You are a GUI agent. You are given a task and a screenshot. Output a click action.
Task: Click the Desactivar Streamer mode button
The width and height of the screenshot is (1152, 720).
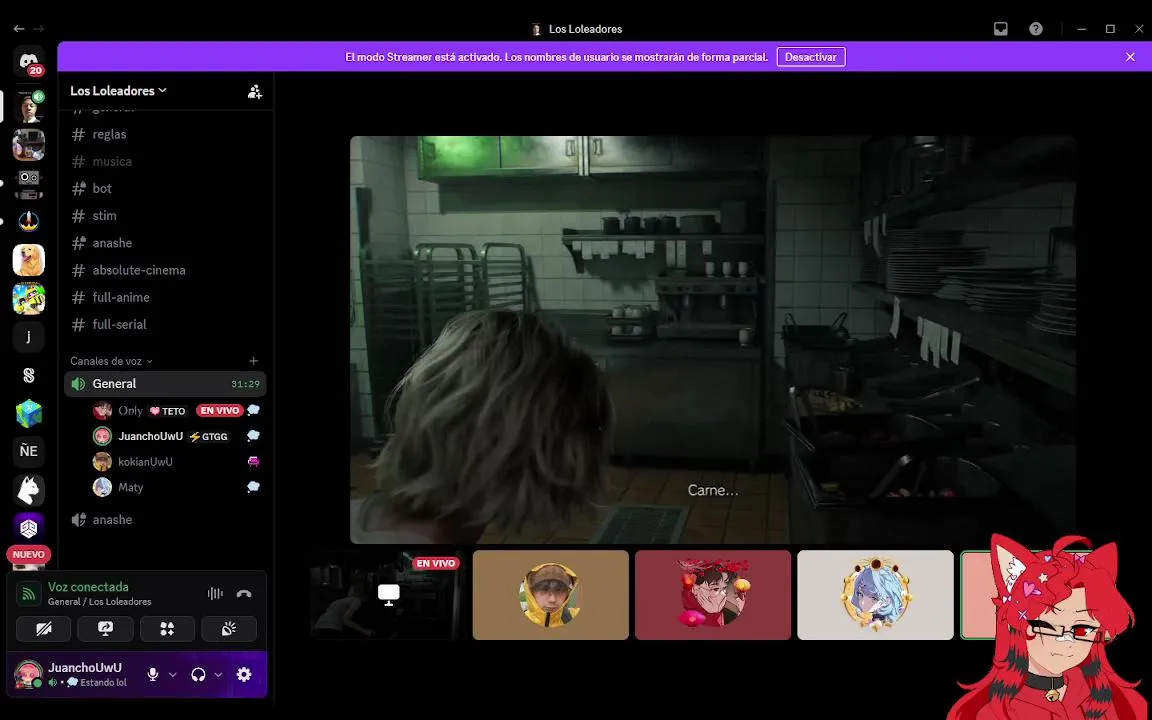[x=810, y=57]
